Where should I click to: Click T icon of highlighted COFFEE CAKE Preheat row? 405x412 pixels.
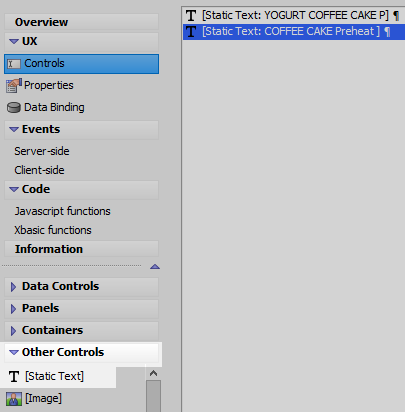pyautogui.click(x=191, y=32)
